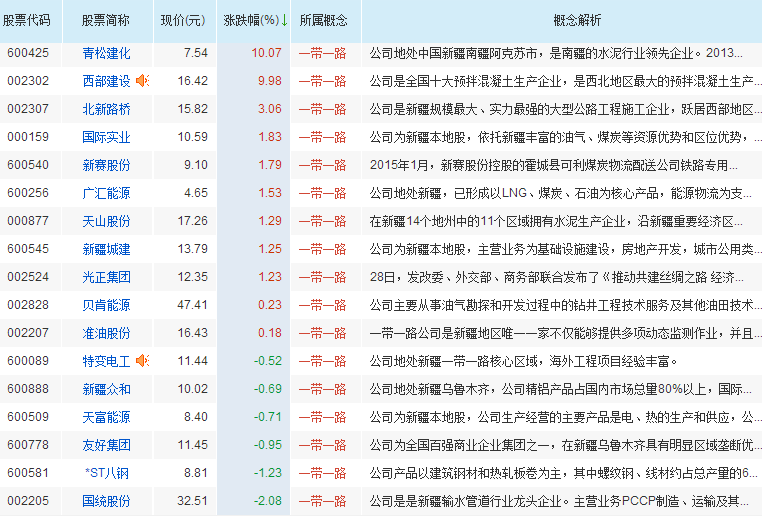Open stock link 贝肯能源
Viewport: 762px width, 516px height.
tap(106, 305)
